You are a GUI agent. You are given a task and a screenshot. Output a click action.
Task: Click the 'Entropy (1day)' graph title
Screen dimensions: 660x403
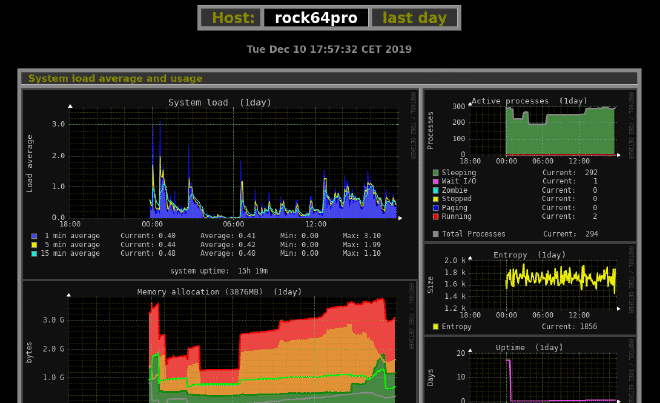tap(530, 255)
